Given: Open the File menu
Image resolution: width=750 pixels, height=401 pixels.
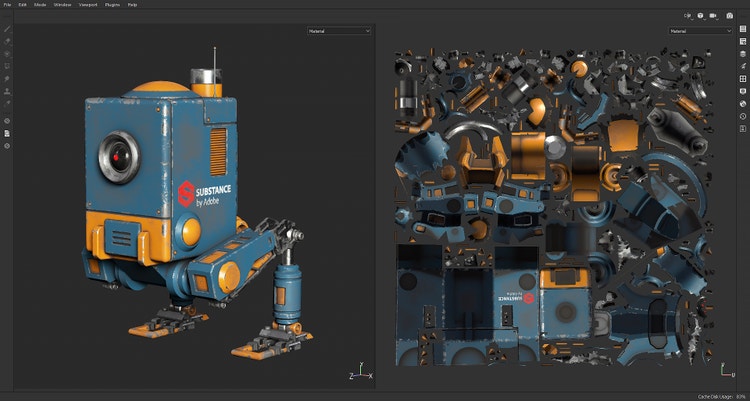Looking at the screenshot, I should pyautogui.click(x=7, y=5).
